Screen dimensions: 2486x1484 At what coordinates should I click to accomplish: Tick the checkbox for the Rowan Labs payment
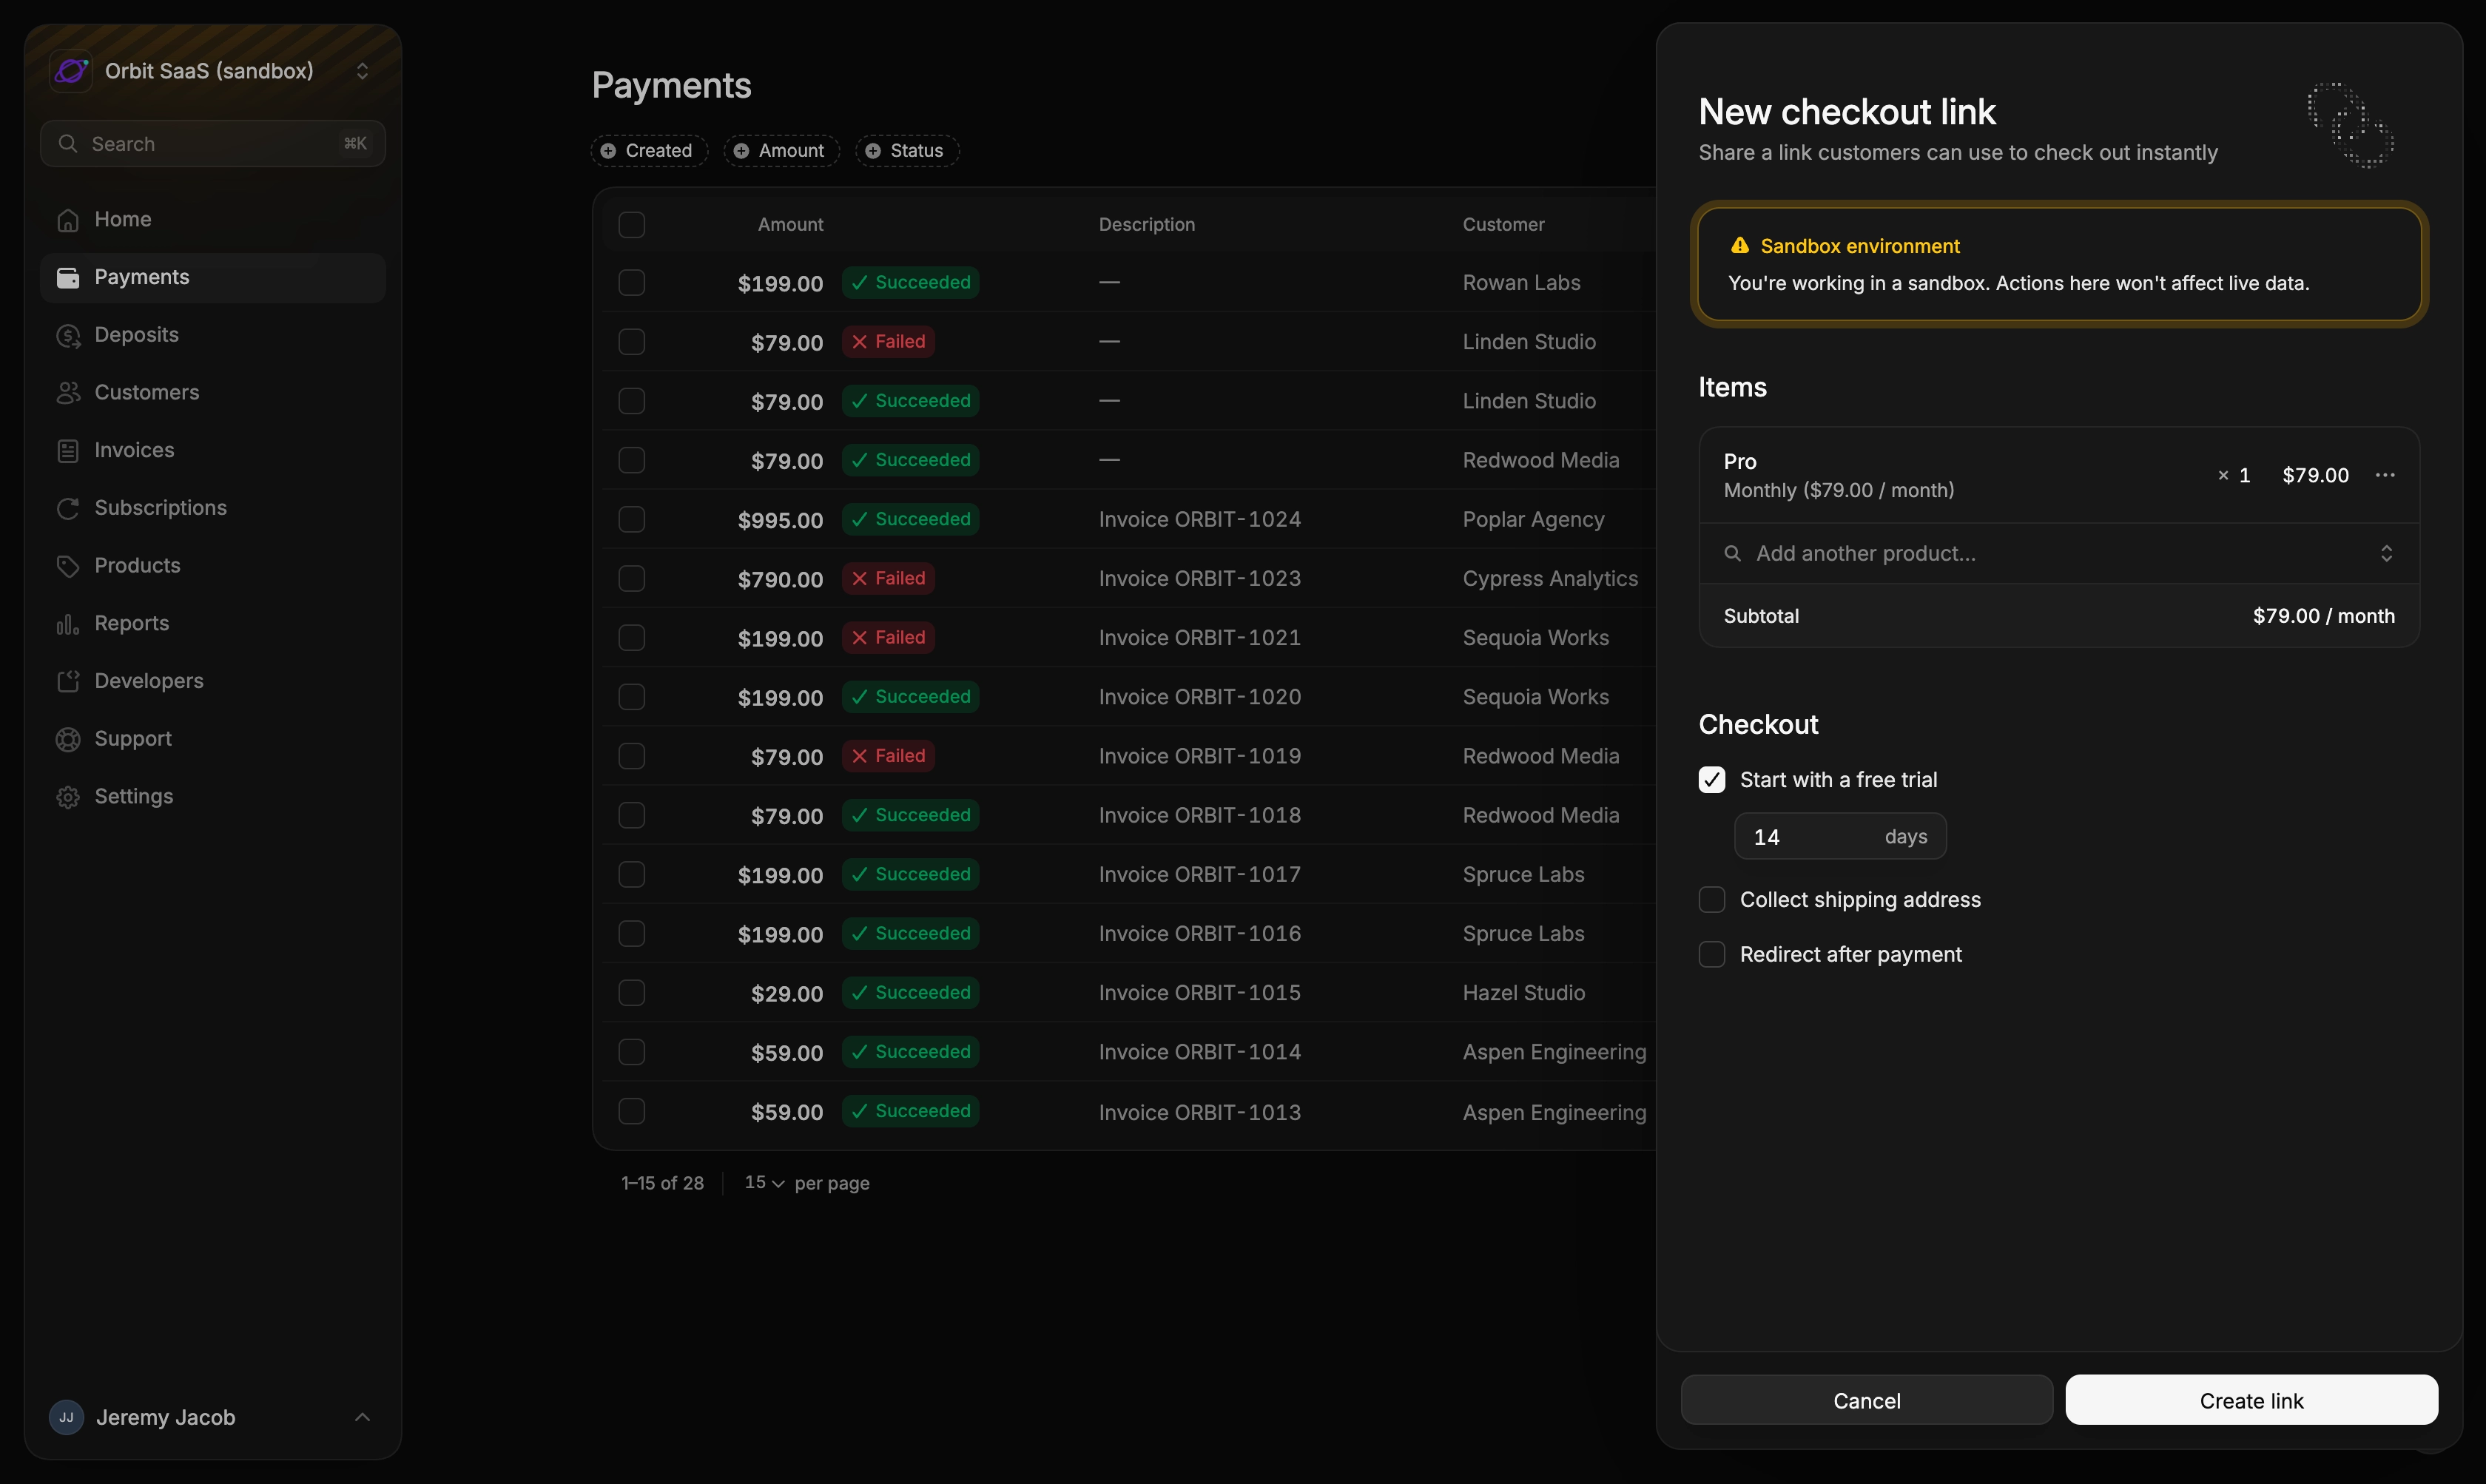point(632,283)
